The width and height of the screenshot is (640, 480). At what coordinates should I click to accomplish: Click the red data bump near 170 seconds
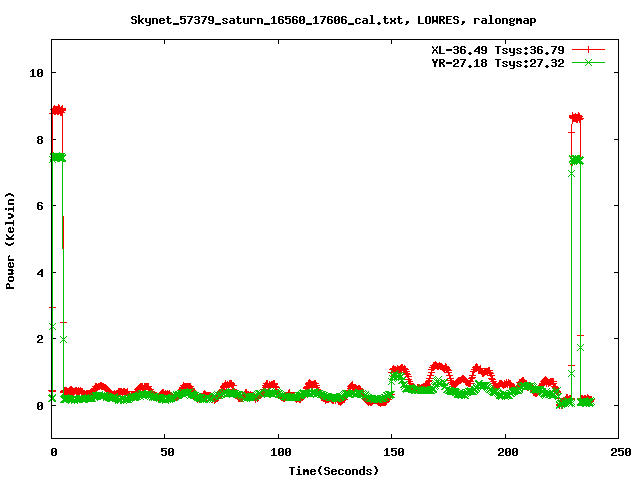438,367
